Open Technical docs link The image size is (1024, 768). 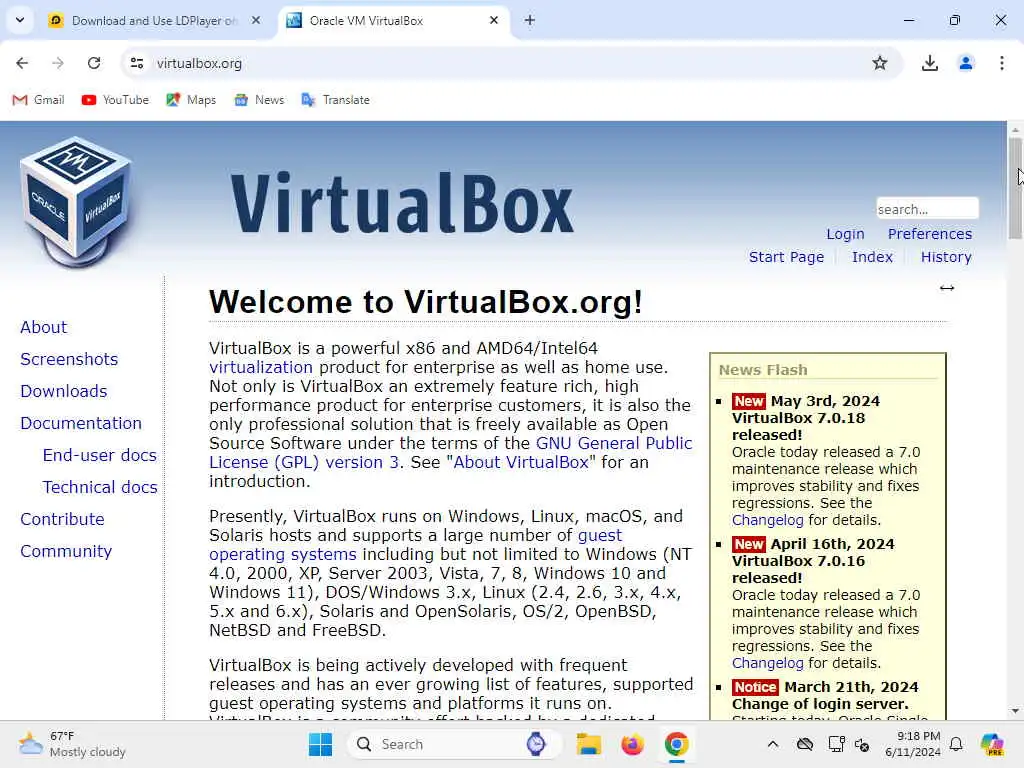pos(100,487)
